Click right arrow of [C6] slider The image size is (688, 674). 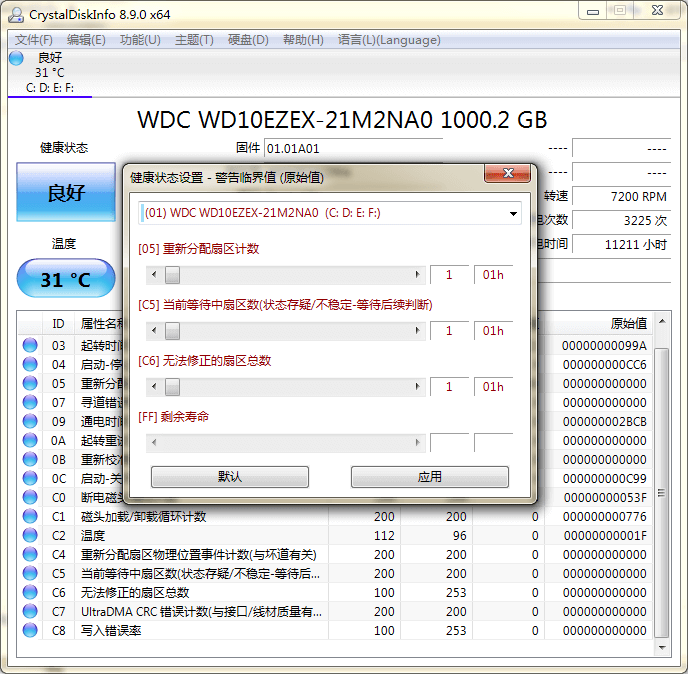click(x=417, y=387)
